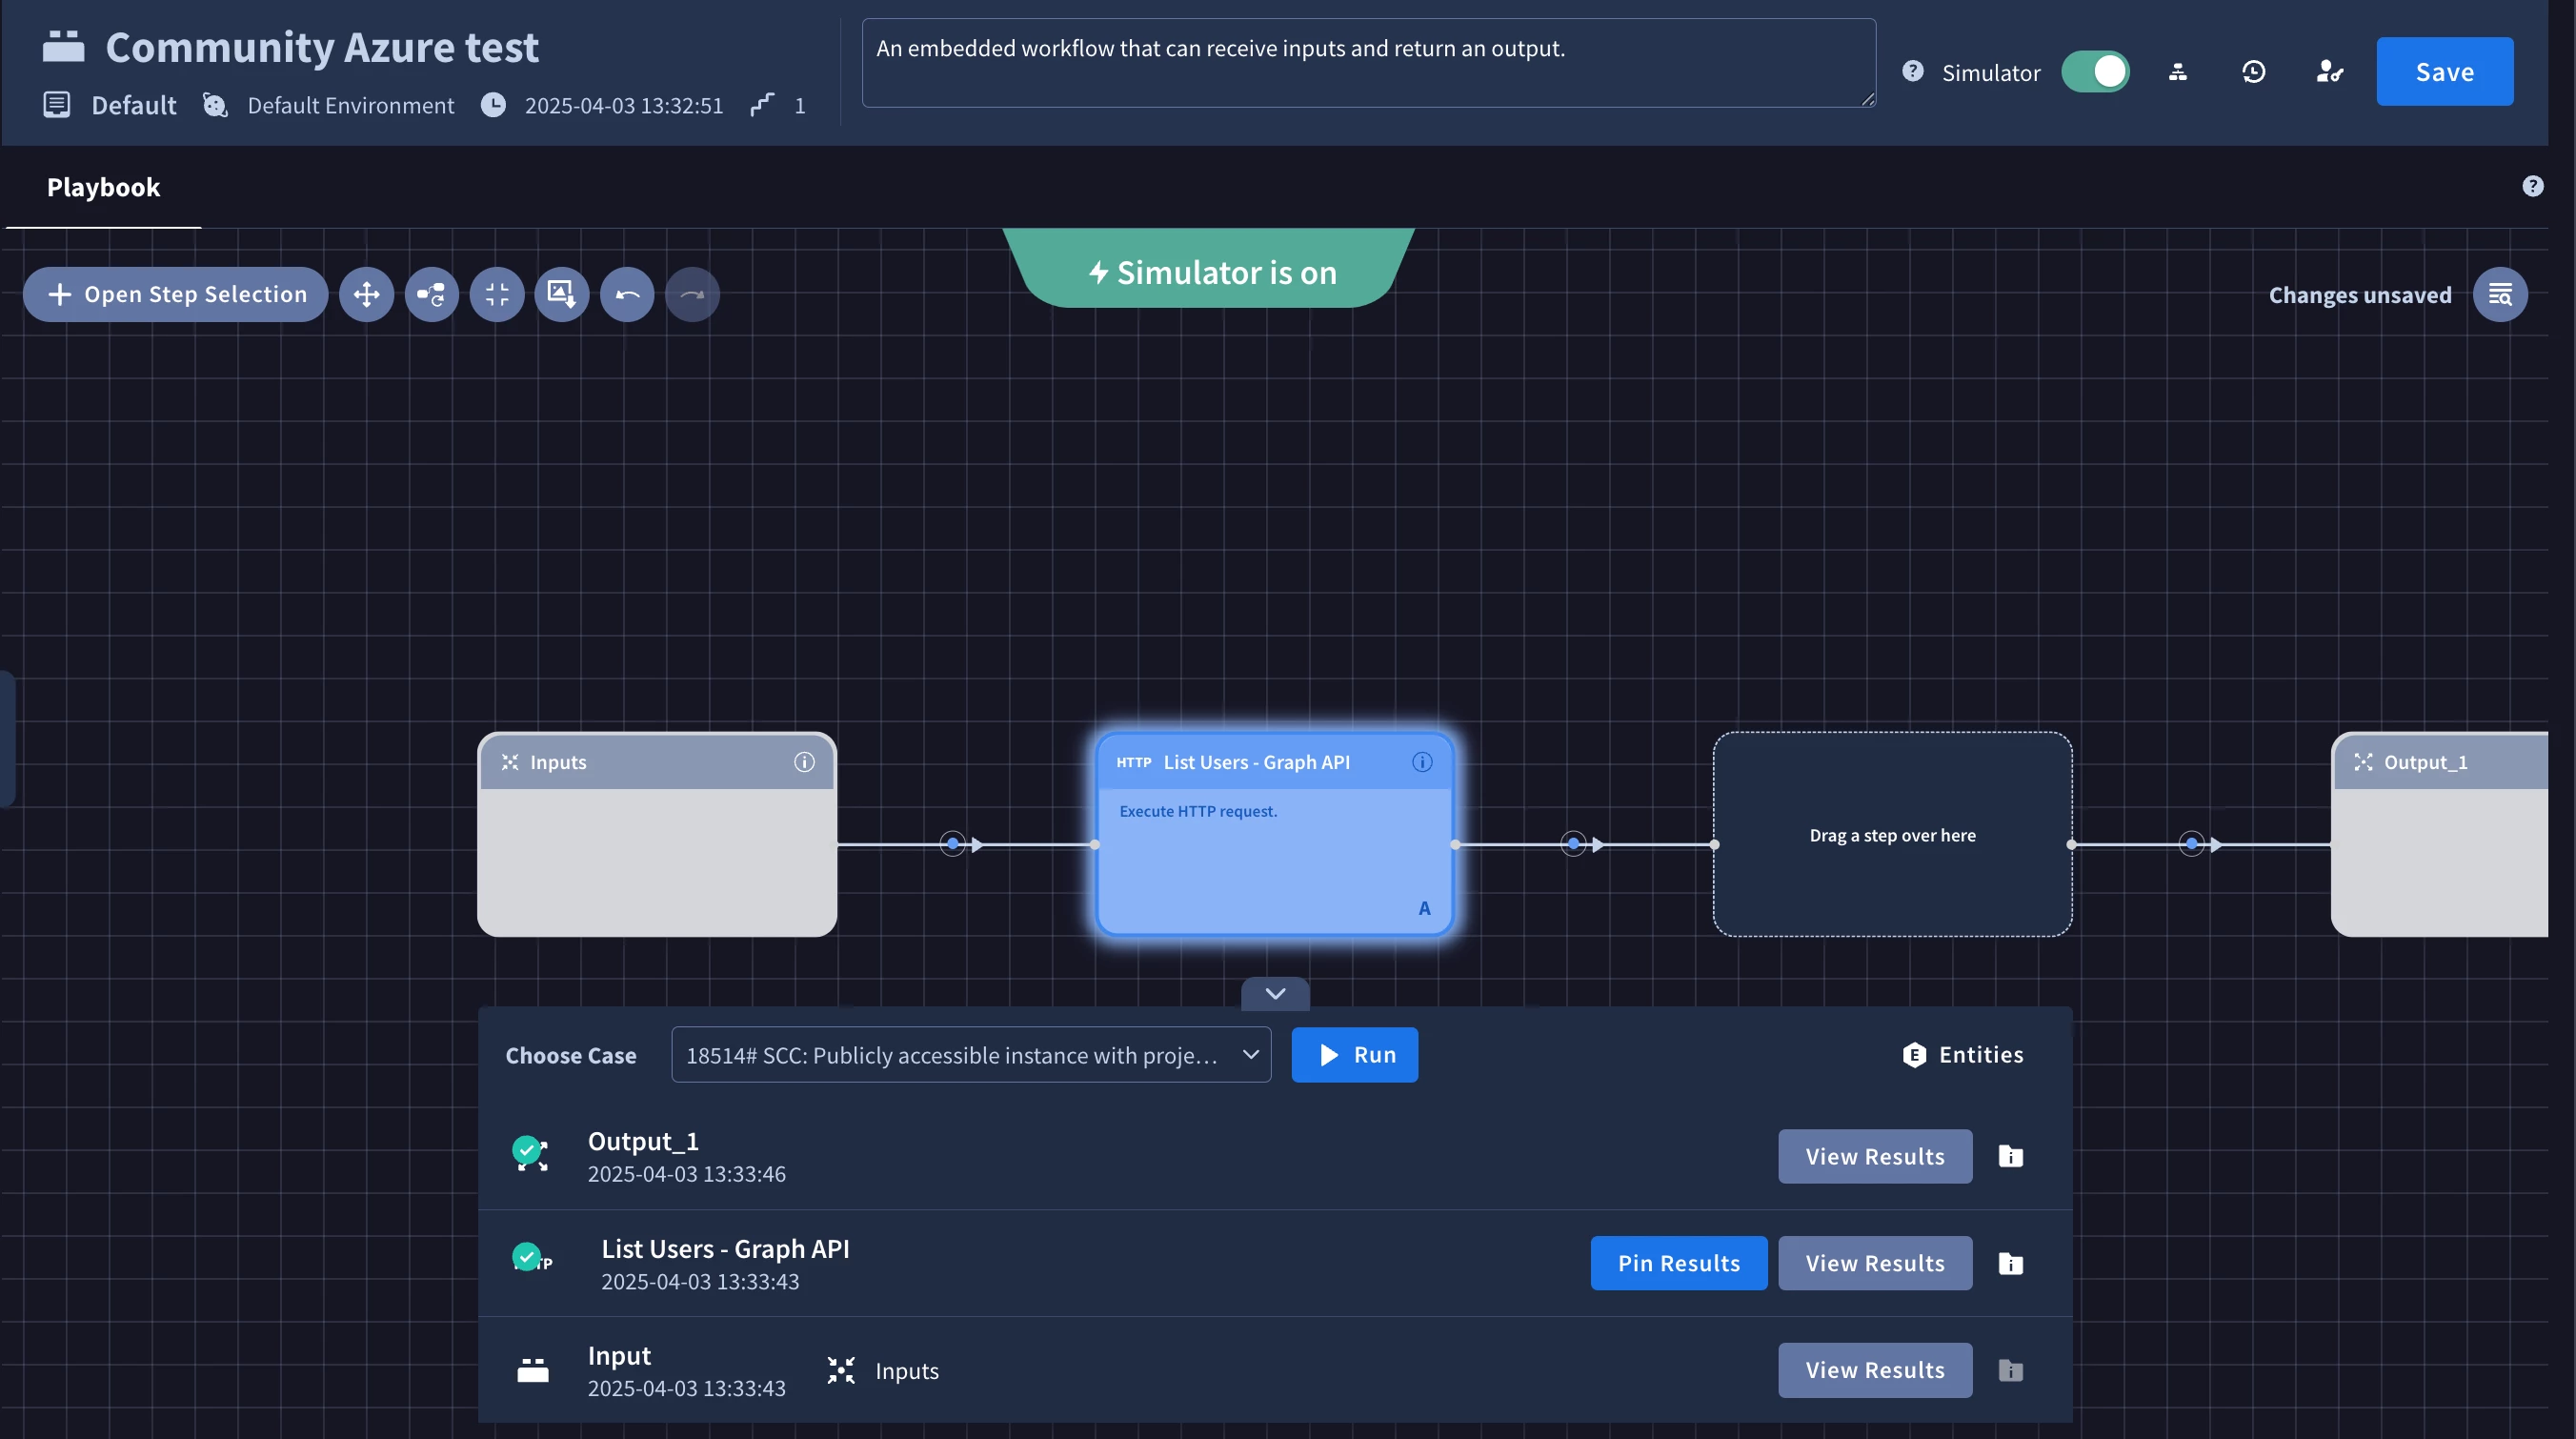Click connector node between Inputs and List Users
The height and width of the screenshot is (1439, 2576).
pyautogui.click(x=953, y=844)
